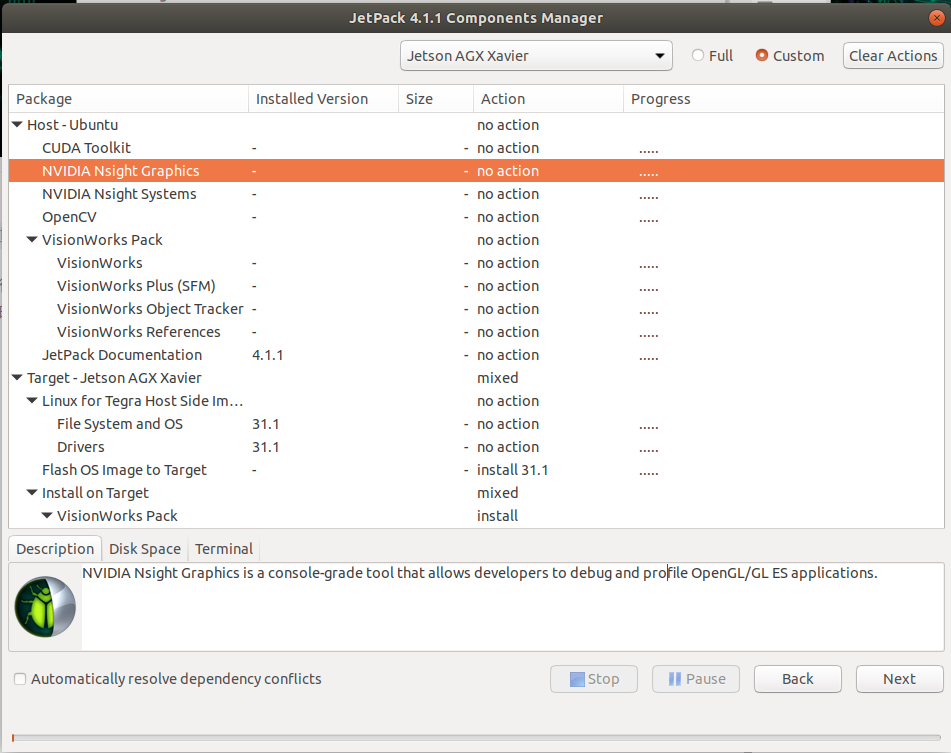
Task: Close the JetPack Components Manager window
Action: point(936,18)
